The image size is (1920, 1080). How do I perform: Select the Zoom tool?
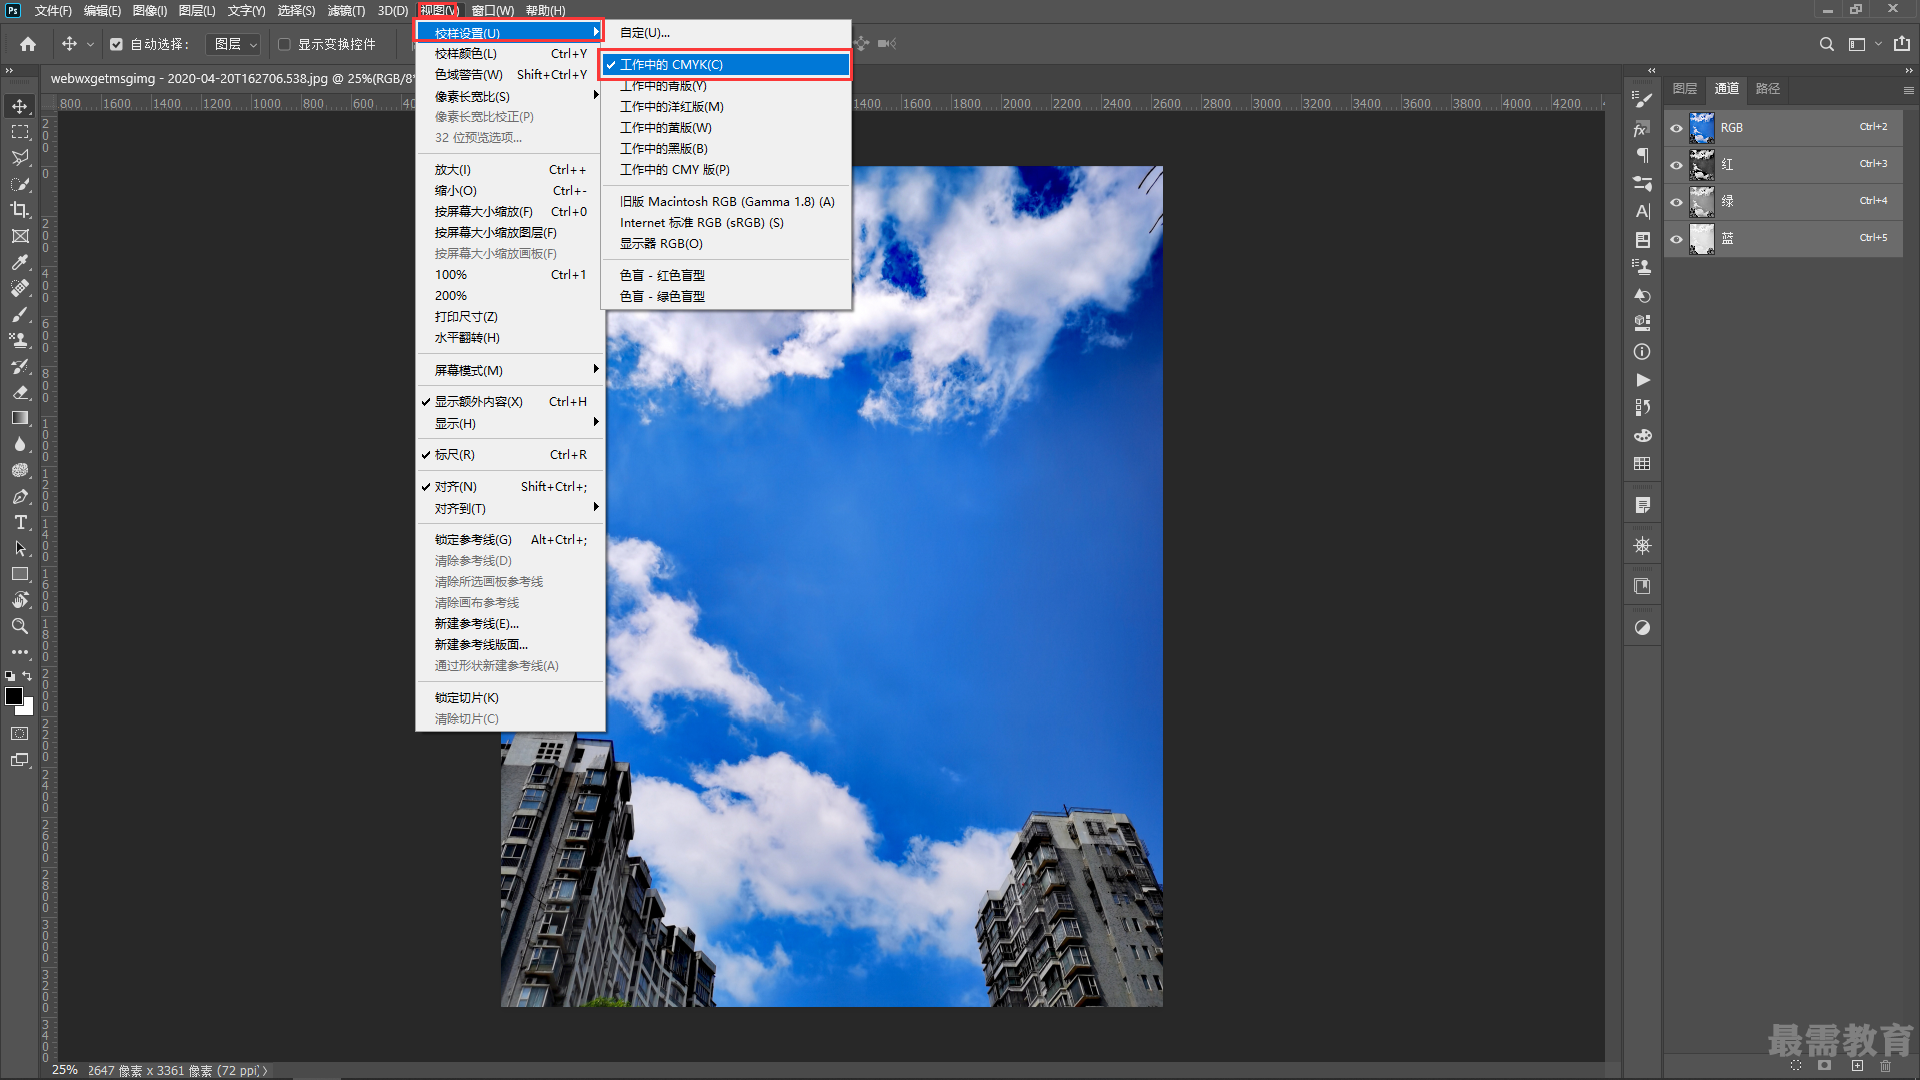[20, 626]
